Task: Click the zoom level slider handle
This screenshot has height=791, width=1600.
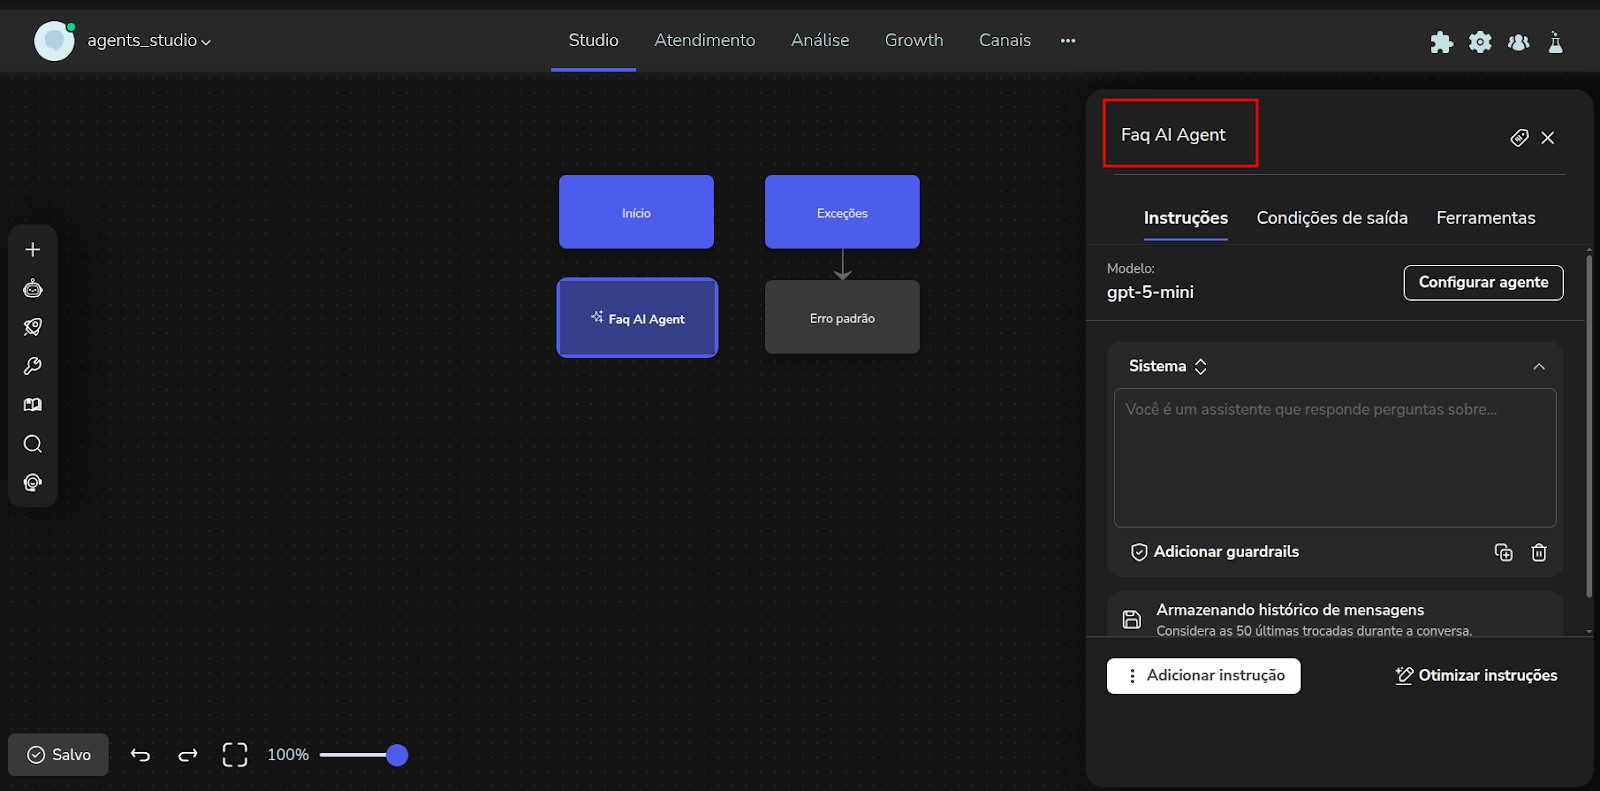Action: pos(397,755)
